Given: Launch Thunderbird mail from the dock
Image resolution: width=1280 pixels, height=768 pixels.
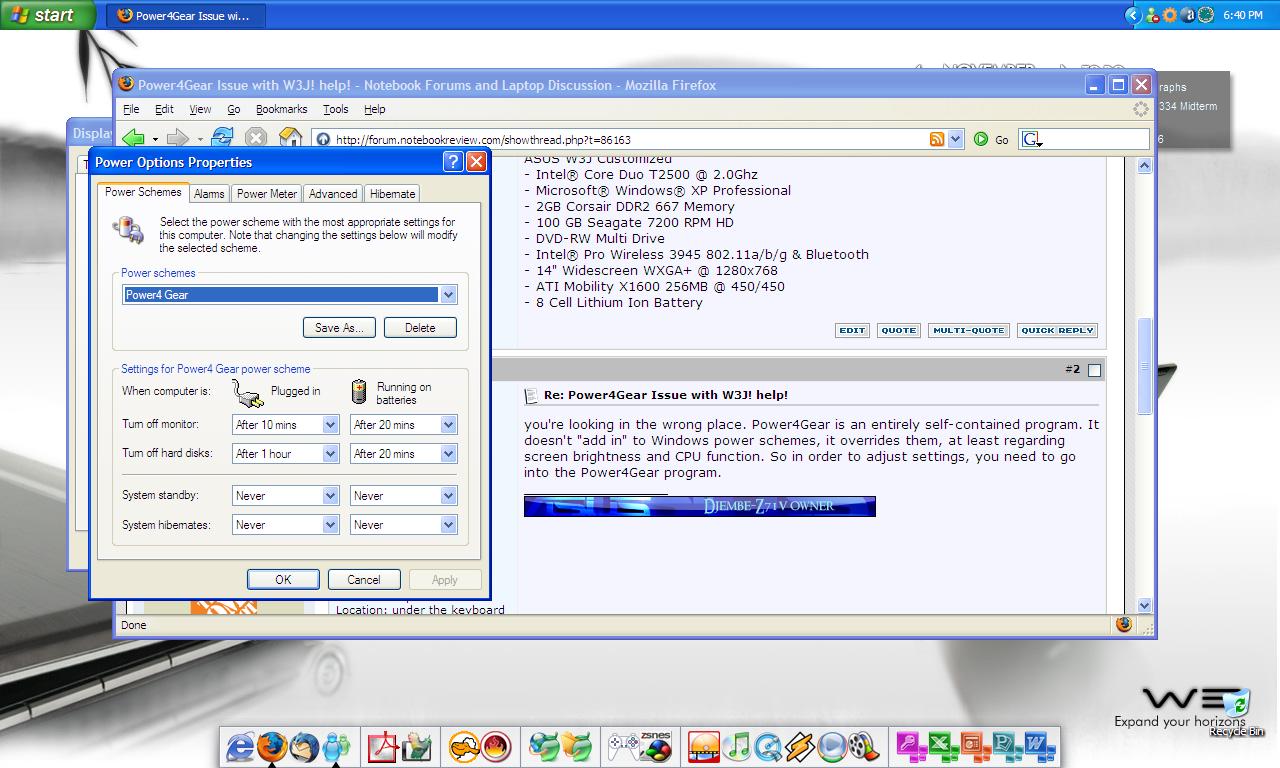Looking at the screenshot, I should tap(304, 746).
